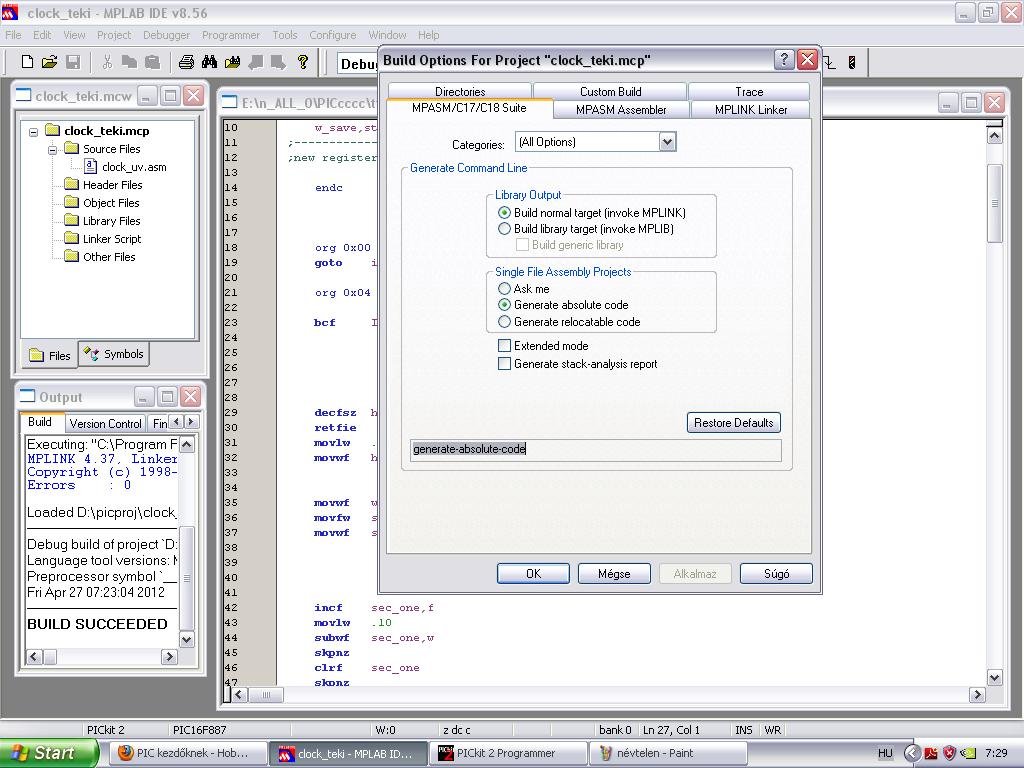Open the Debugger menu
Viewport: 1024px width, 768px height.
(166, 35)
